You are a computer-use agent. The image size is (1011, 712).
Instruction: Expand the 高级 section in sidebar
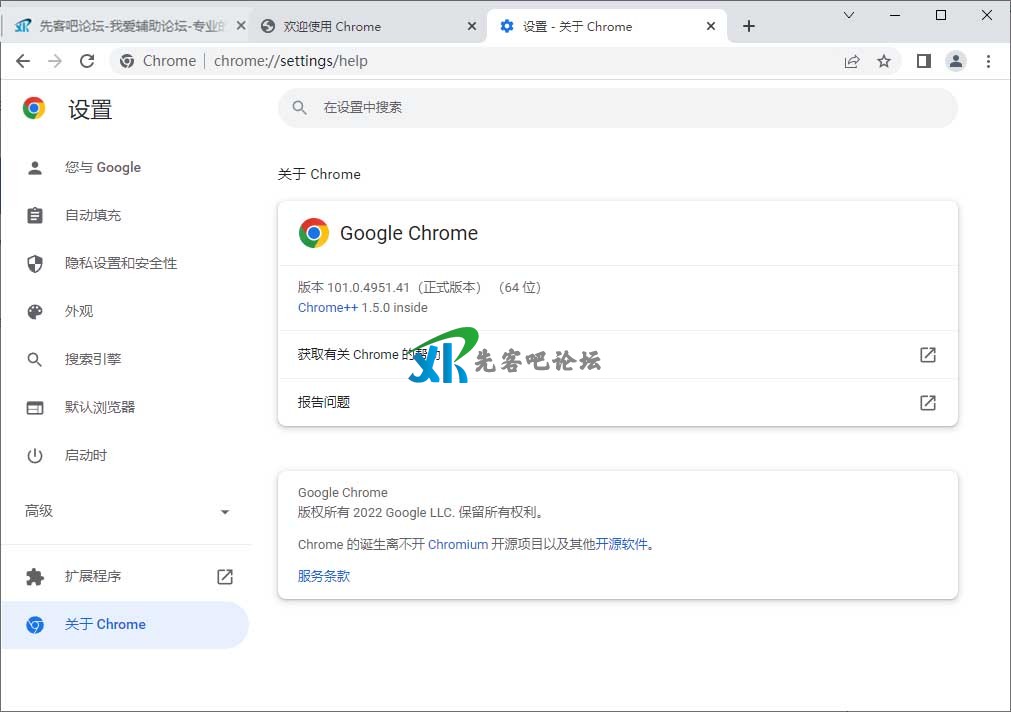(x=224, y=511)
